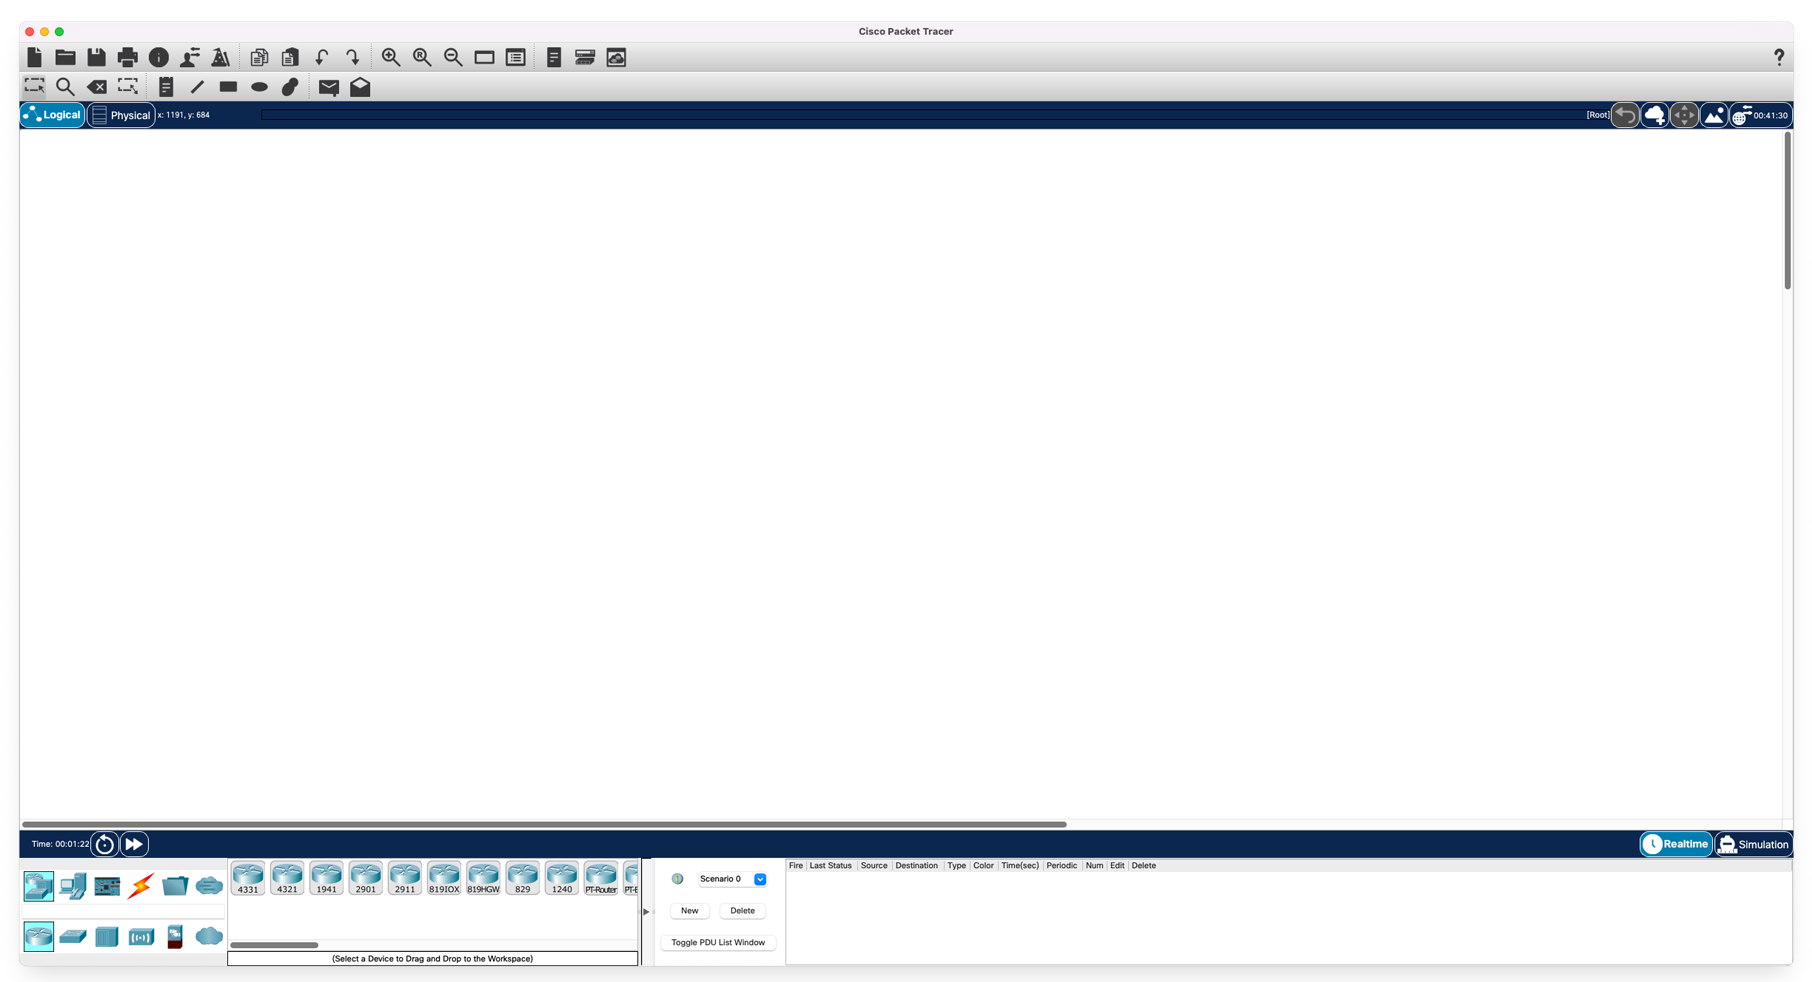
Task: Fast forward time with the double-arrow button
Action: coord(134,844)
